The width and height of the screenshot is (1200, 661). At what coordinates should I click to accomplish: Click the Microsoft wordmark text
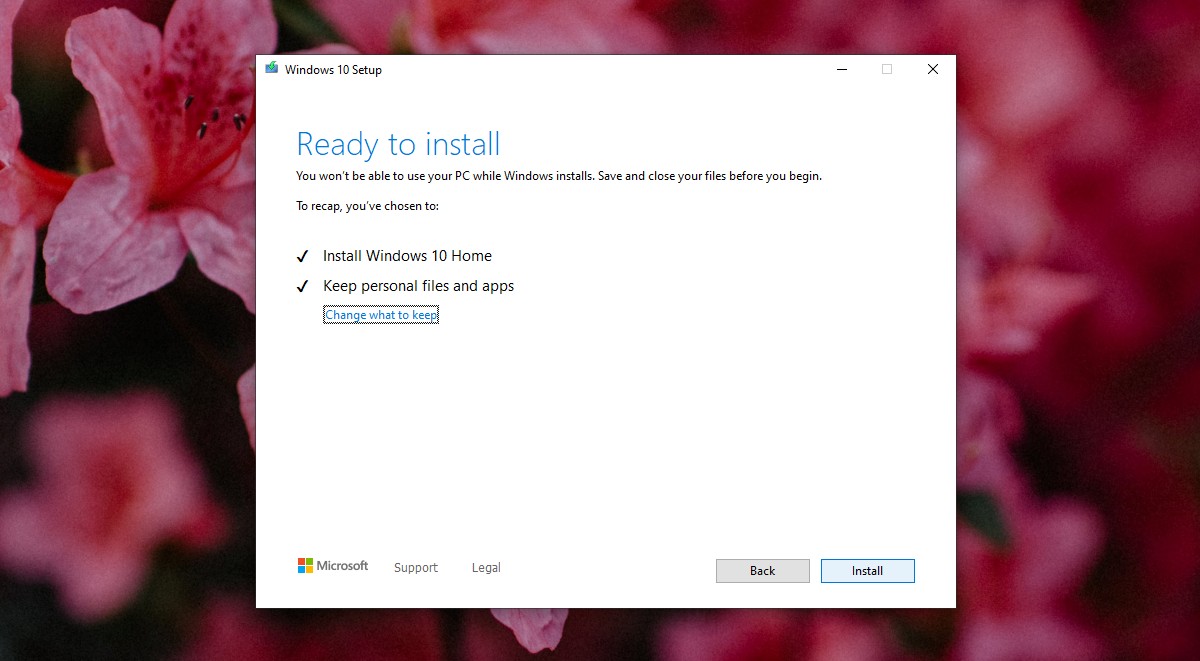tap(342, 565)
